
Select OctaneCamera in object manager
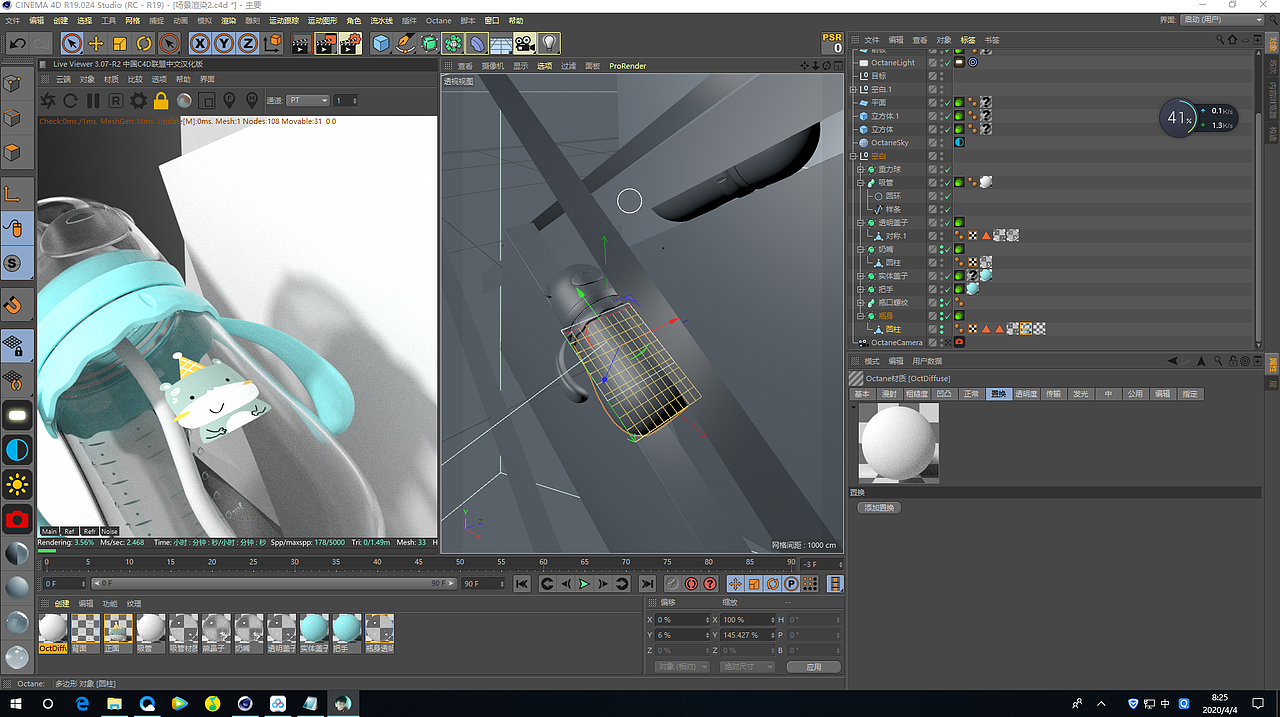tap(896, 343)
